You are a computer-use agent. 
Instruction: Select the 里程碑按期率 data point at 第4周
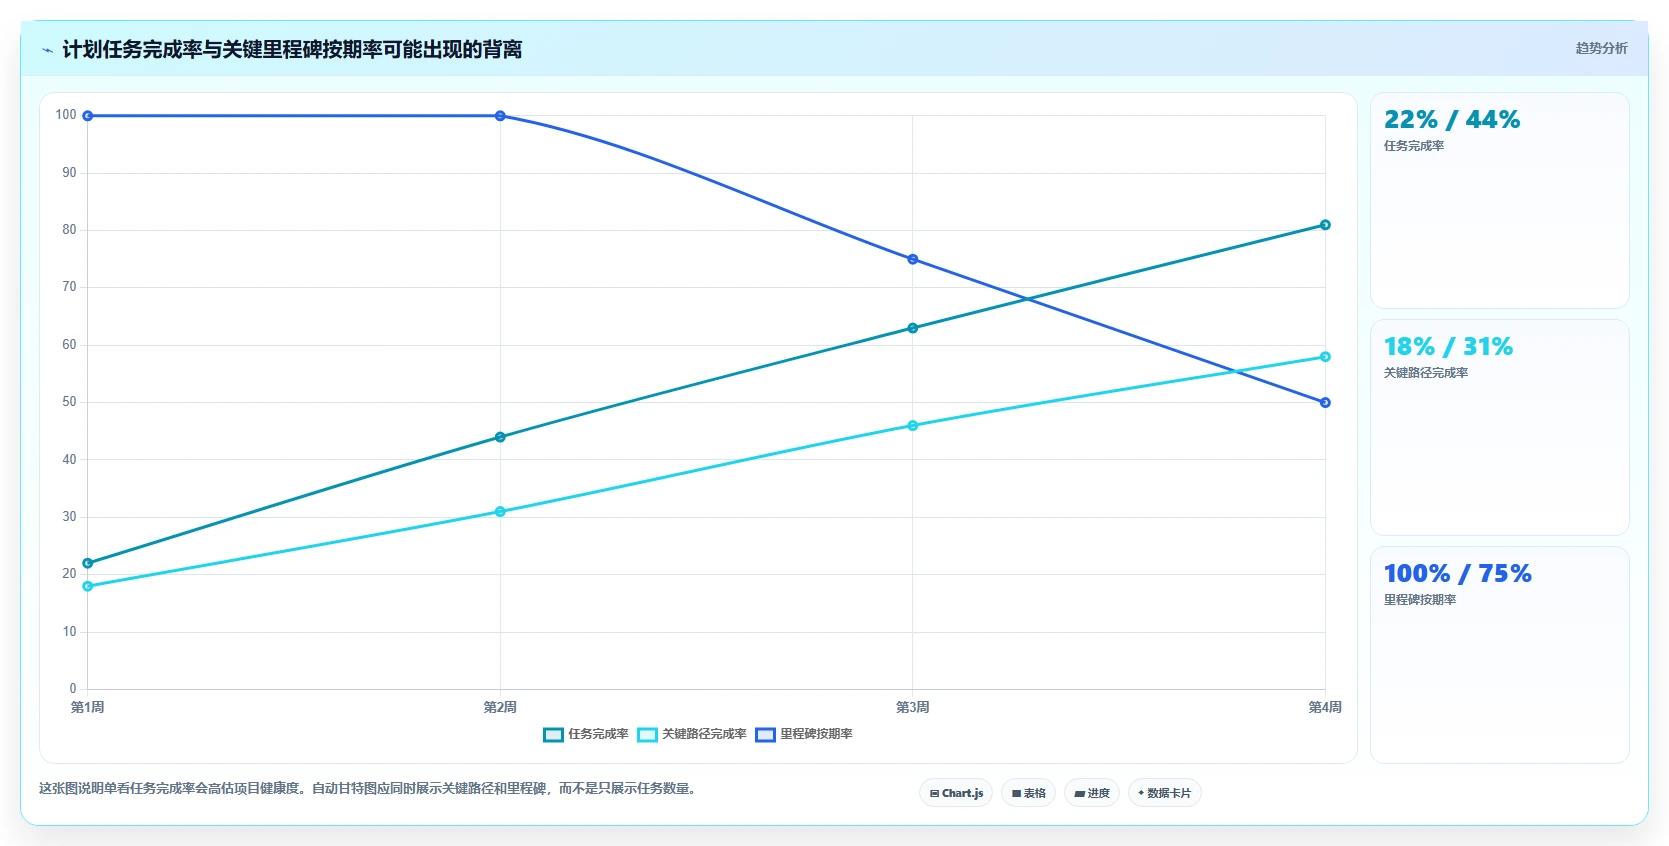pyautogui.click(x=1325, y=403)
